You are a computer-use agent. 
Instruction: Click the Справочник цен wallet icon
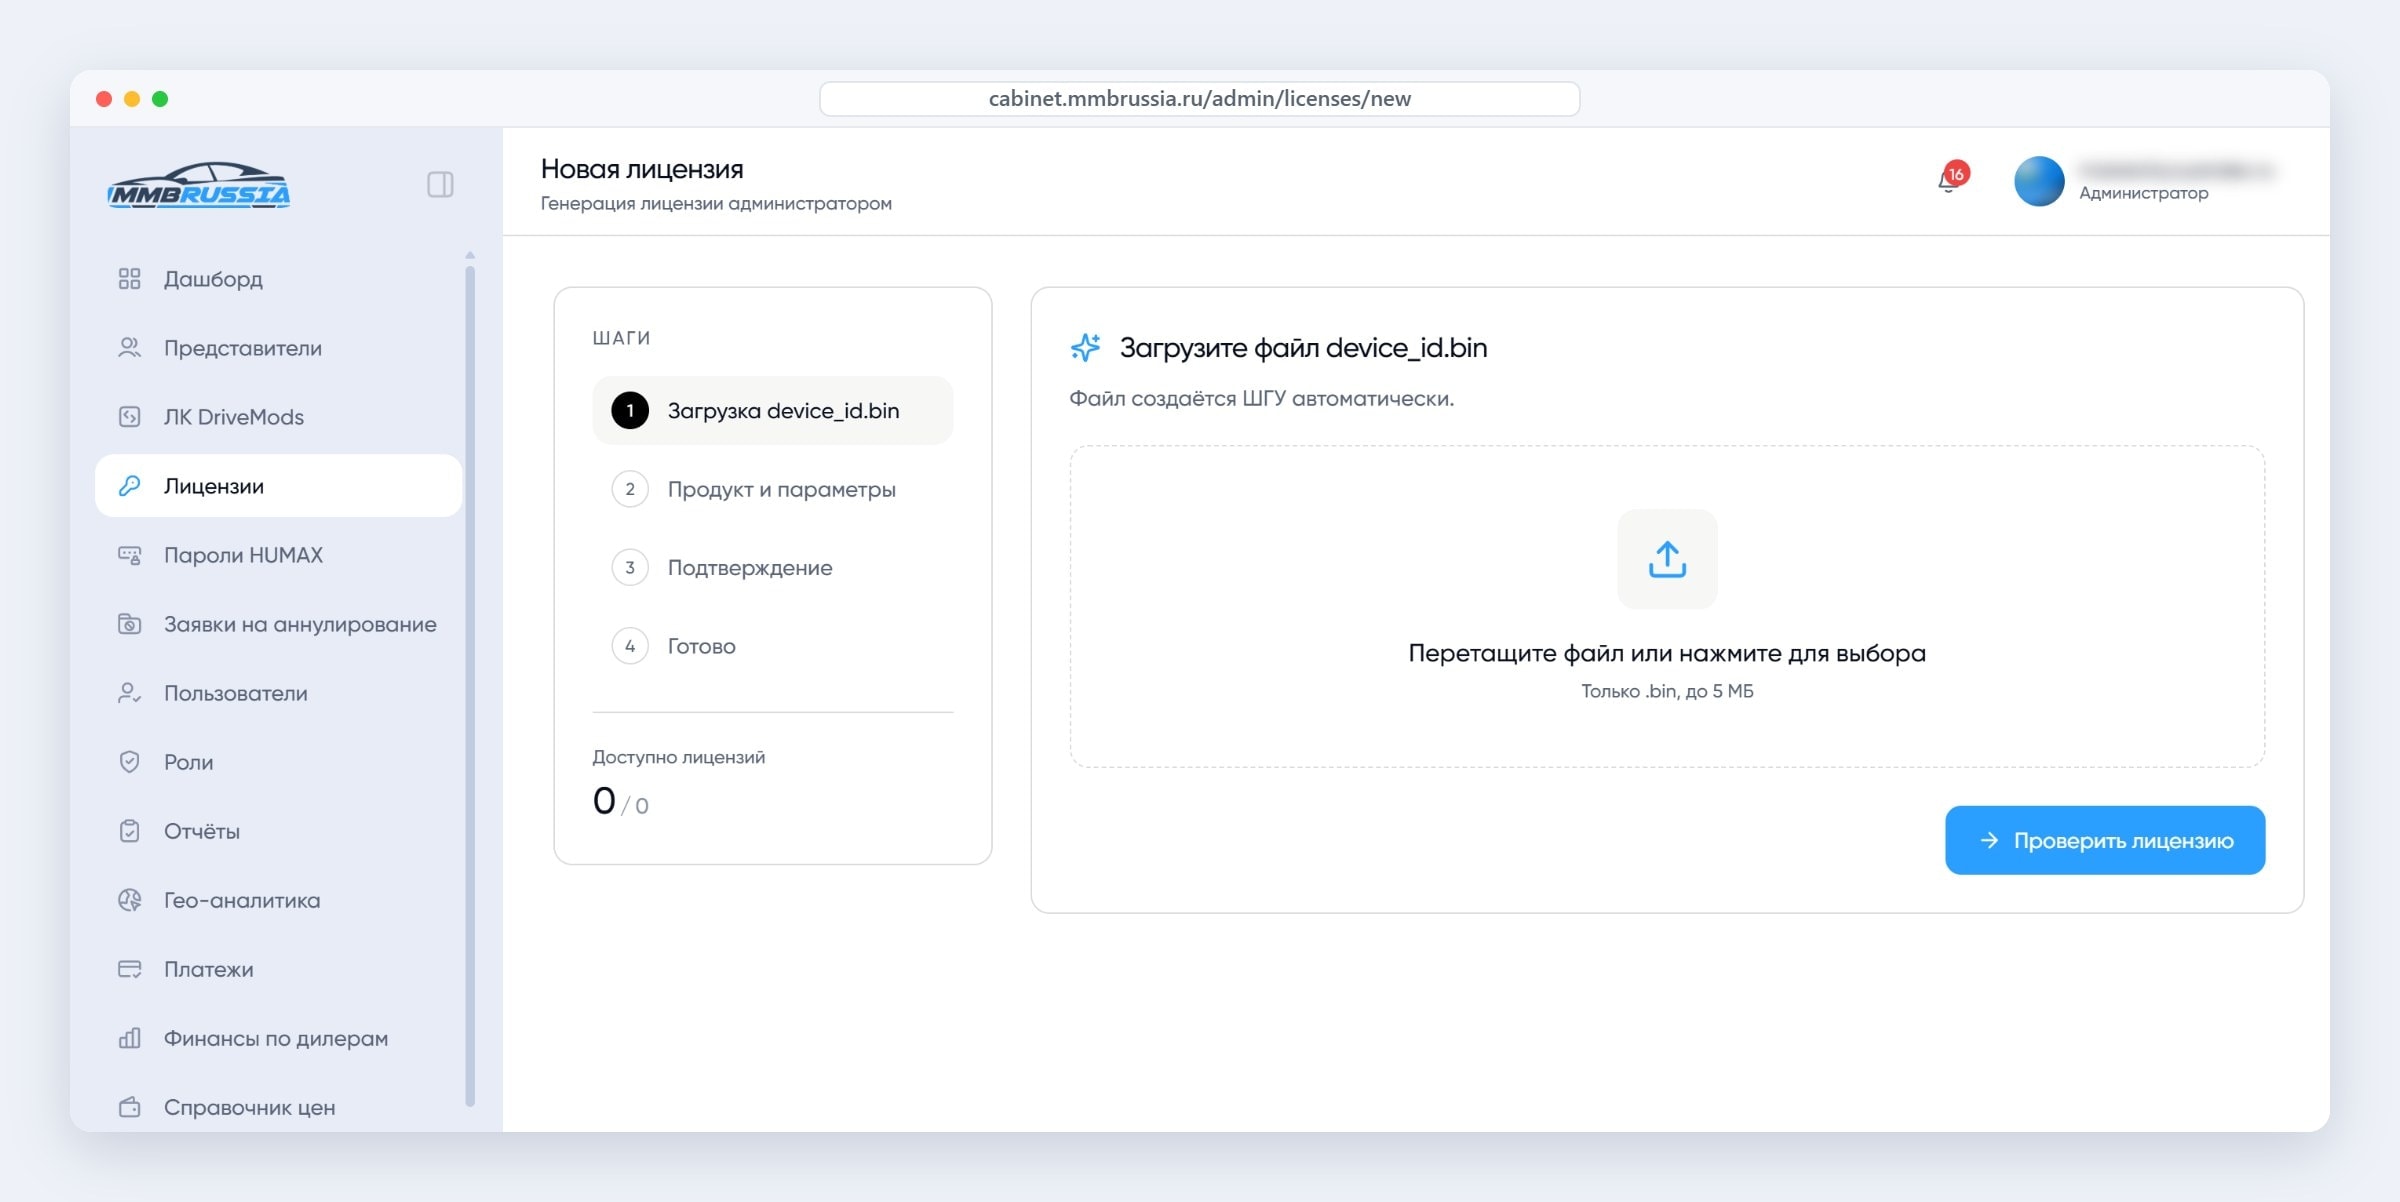(x=130, y=1107)
